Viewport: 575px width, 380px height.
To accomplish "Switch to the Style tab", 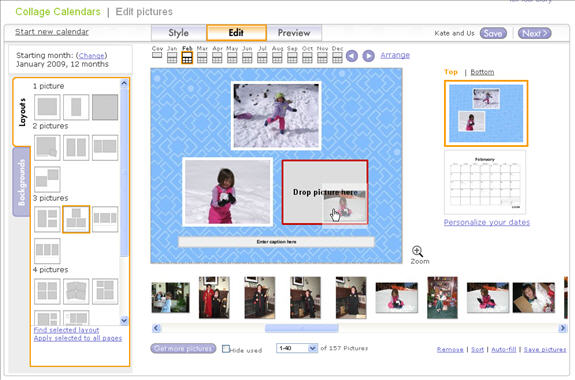I will coord(179,33).
